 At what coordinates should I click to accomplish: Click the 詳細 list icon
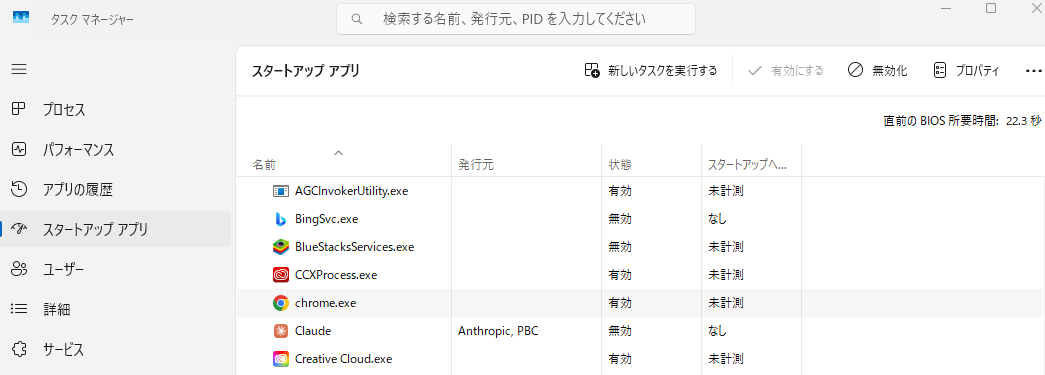19,309
